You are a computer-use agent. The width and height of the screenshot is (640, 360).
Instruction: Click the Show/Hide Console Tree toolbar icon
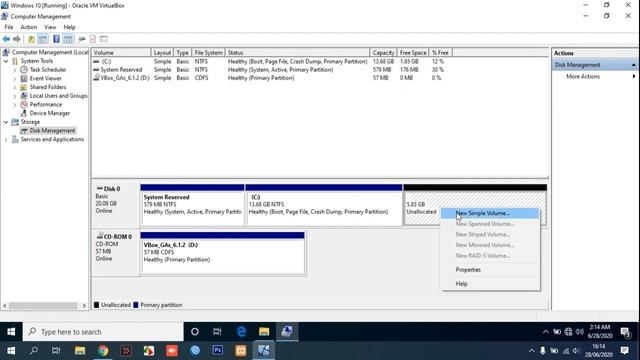point(42,39)
